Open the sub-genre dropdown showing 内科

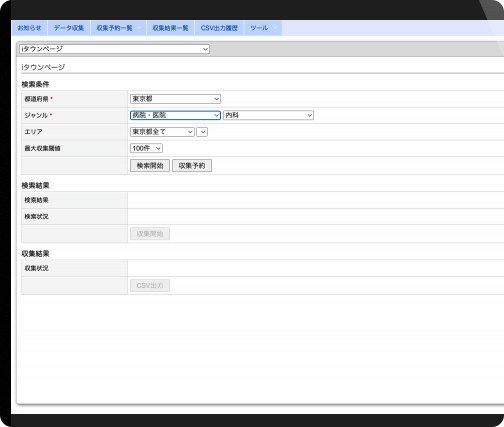pyautogui.click(x=268, y=115)
